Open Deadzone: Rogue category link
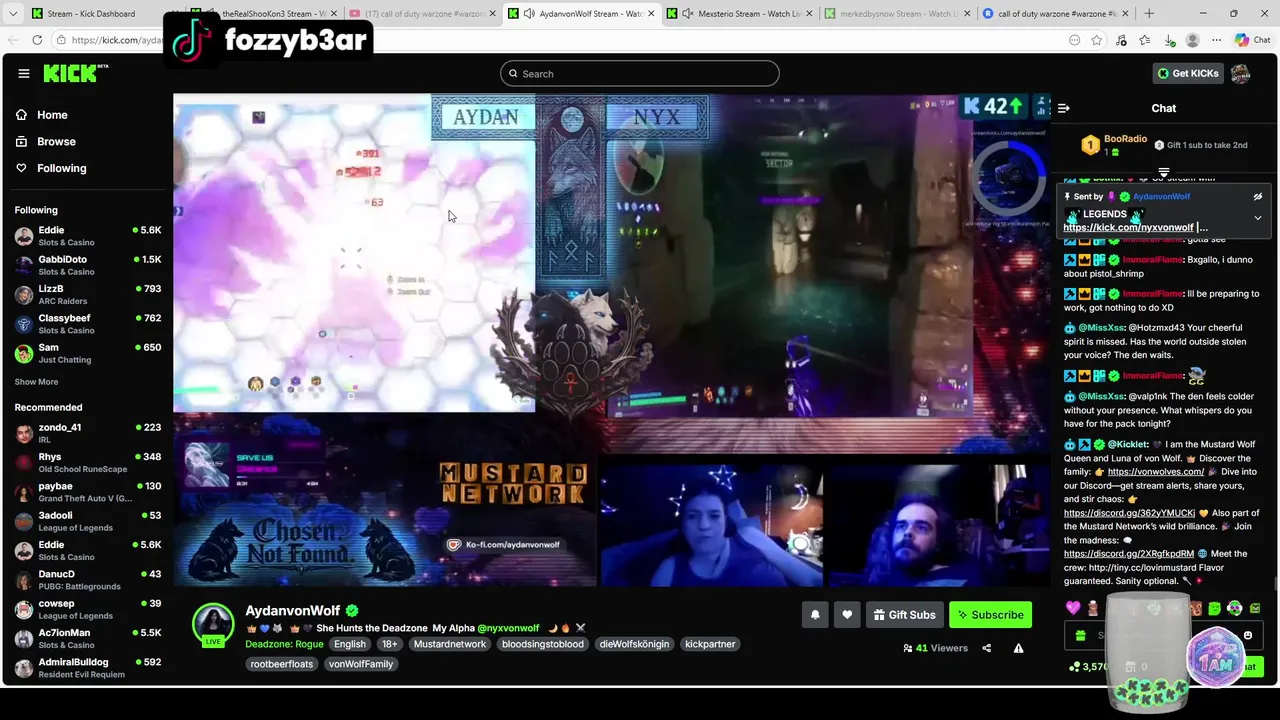This screenshot has height=720, width=1280. (x=284, y=644)
